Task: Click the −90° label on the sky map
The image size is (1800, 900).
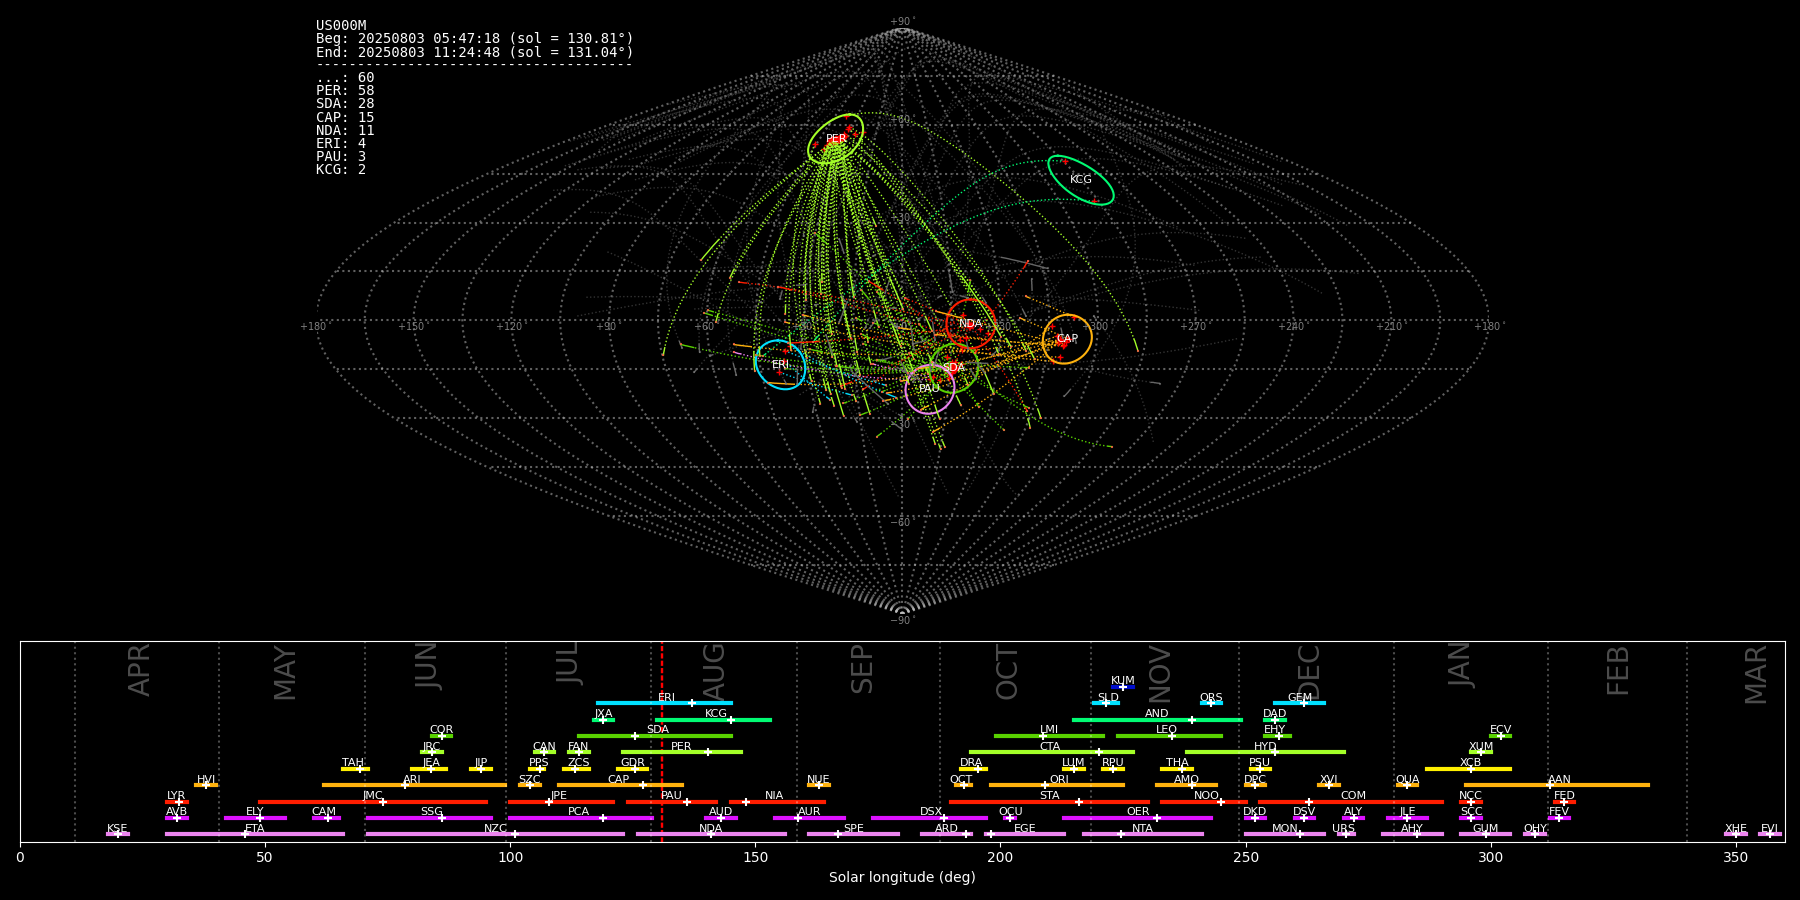Action: pyautogui.click(x=902, y=620)
